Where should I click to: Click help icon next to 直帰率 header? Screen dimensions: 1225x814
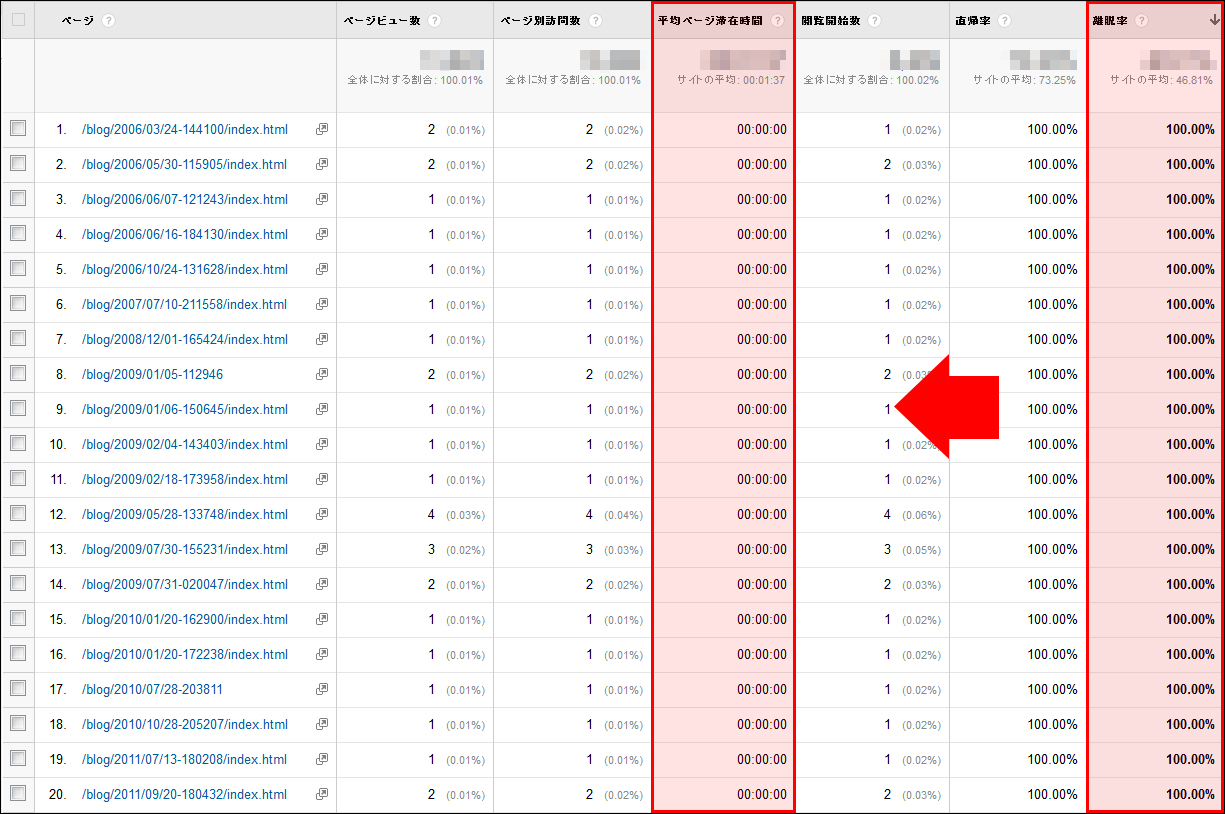[x=1006, y=21]
